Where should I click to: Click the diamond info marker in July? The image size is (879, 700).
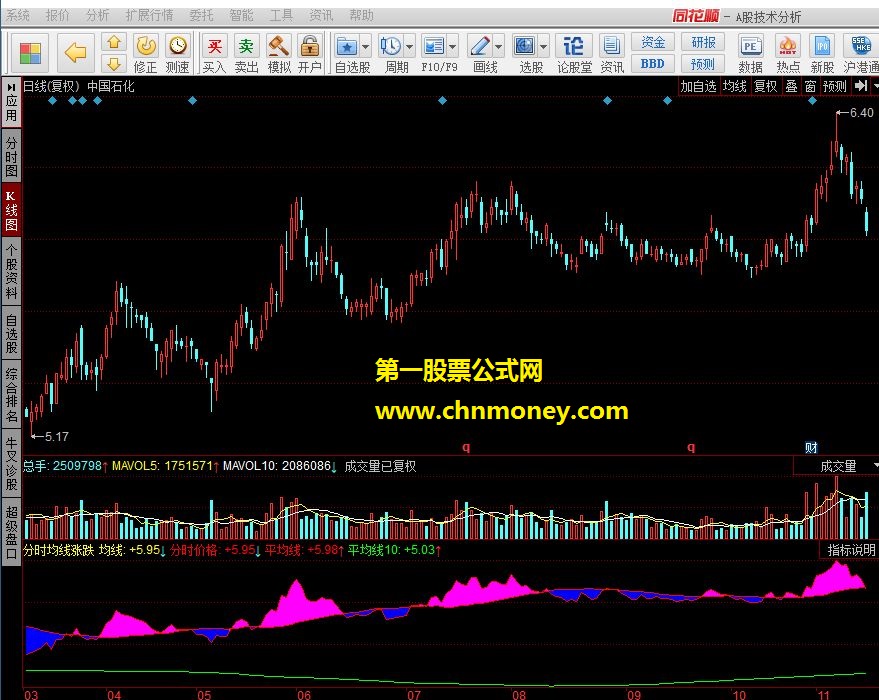[442, 100]
